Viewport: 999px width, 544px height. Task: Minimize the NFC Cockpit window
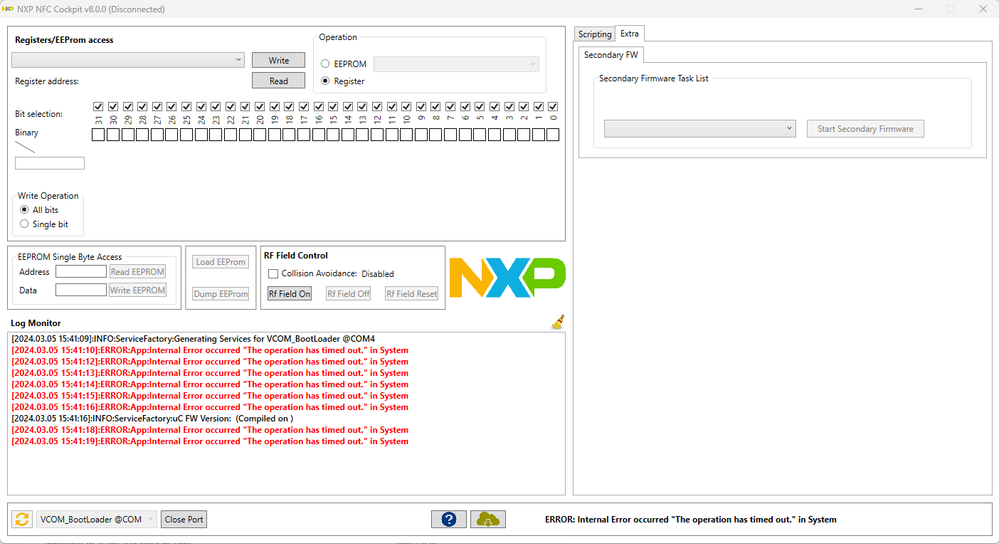point(918,9)
